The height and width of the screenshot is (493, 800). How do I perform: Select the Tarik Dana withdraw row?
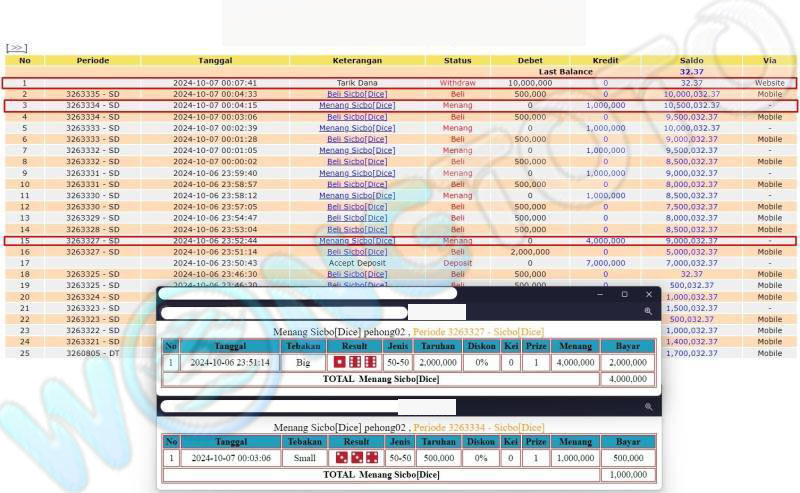pyautogui.click(x=357, y=83)
